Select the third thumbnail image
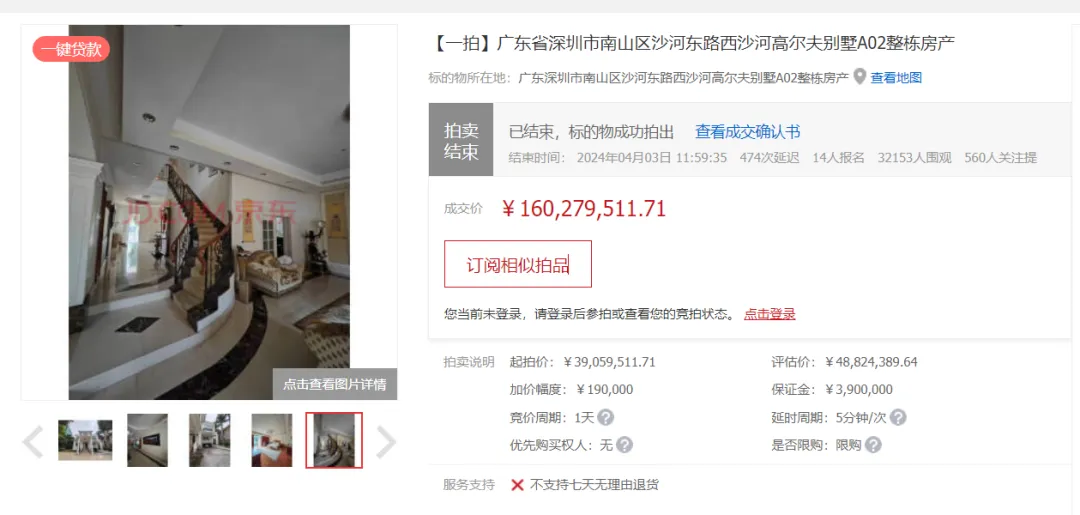The image size is (1080, 515). pos(209,441)
